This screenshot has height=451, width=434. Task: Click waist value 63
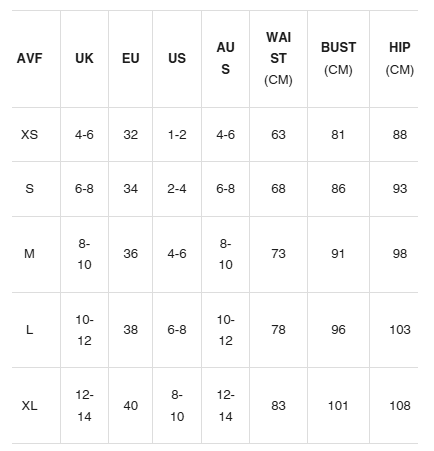pyautogui.click(x=278, y=135)
